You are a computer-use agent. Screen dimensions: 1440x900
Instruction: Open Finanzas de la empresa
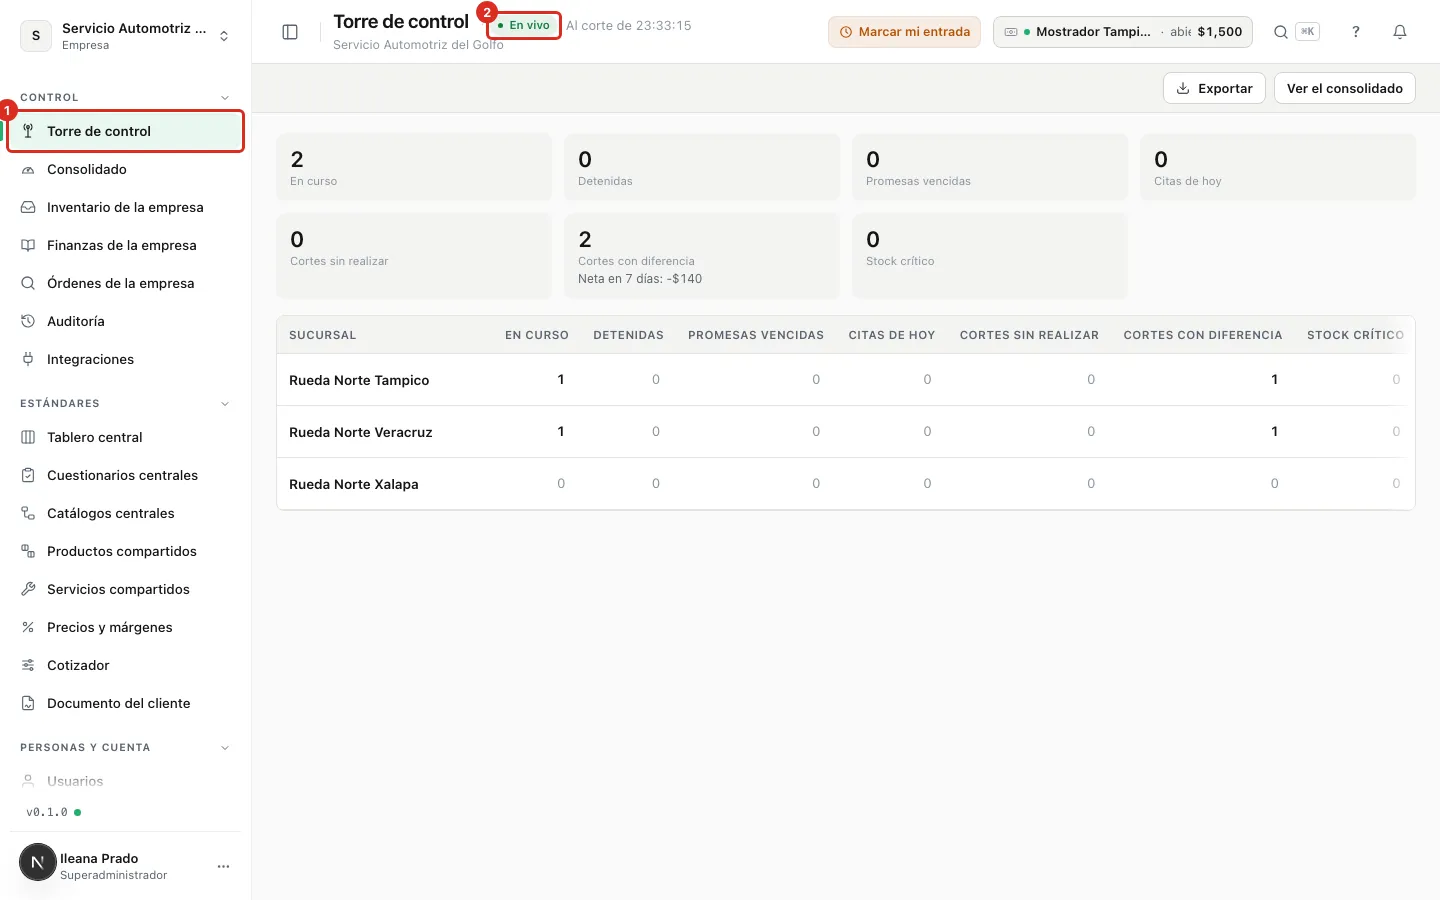tap(125, 245)
